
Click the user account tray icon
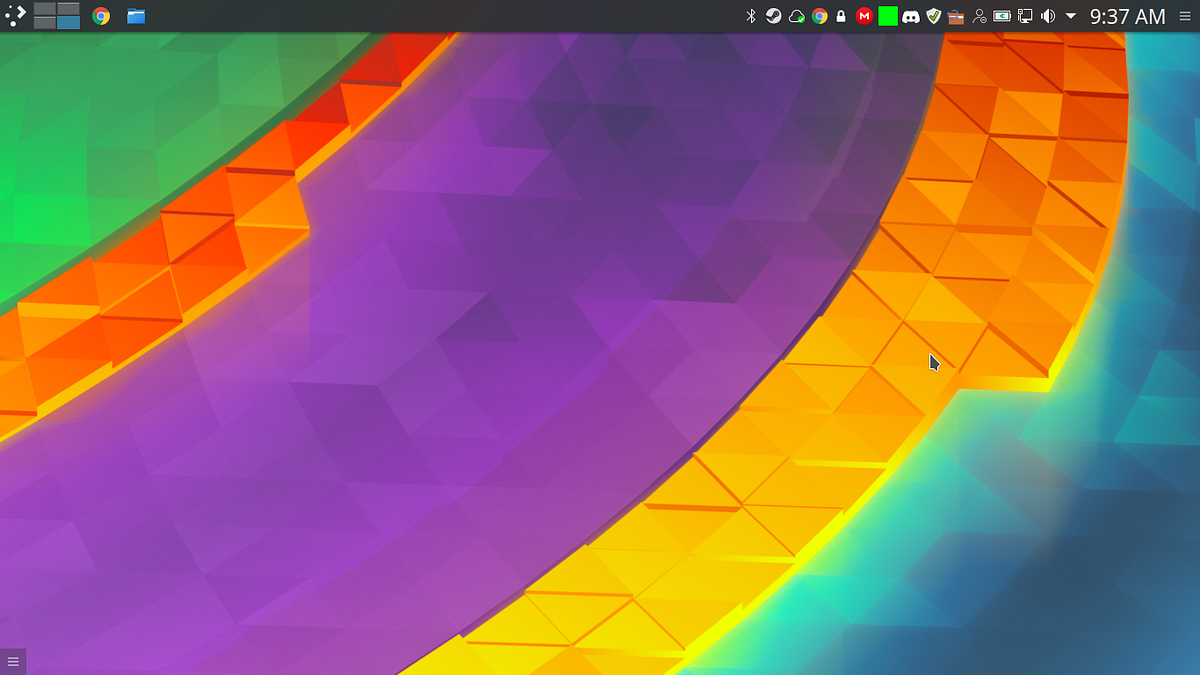click(x=980, y=16)
